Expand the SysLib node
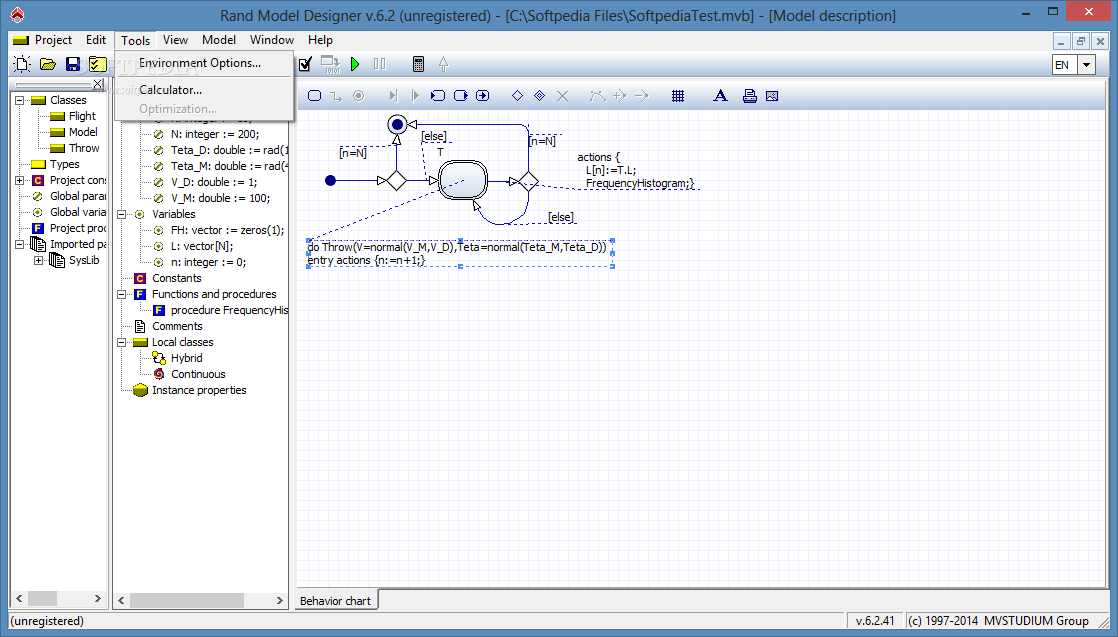 point(39,260)
